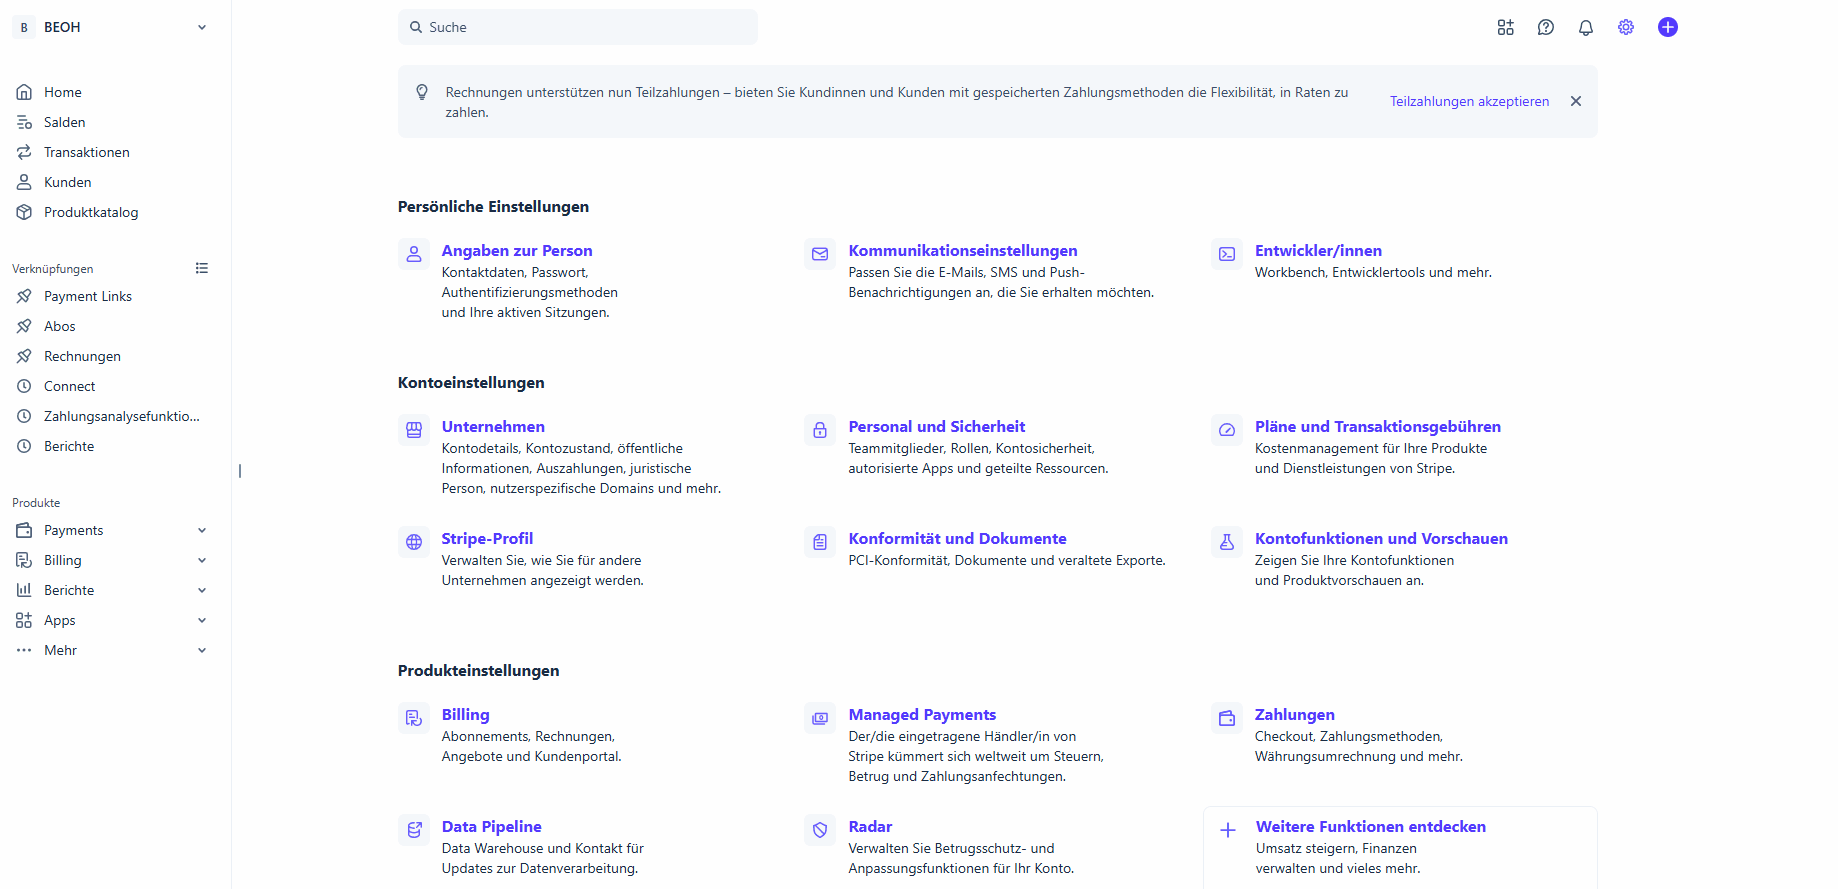Click the Kontofunktionen flask icon
1838x889 pixels.
pyautogui.click(x=1227, y=542)
